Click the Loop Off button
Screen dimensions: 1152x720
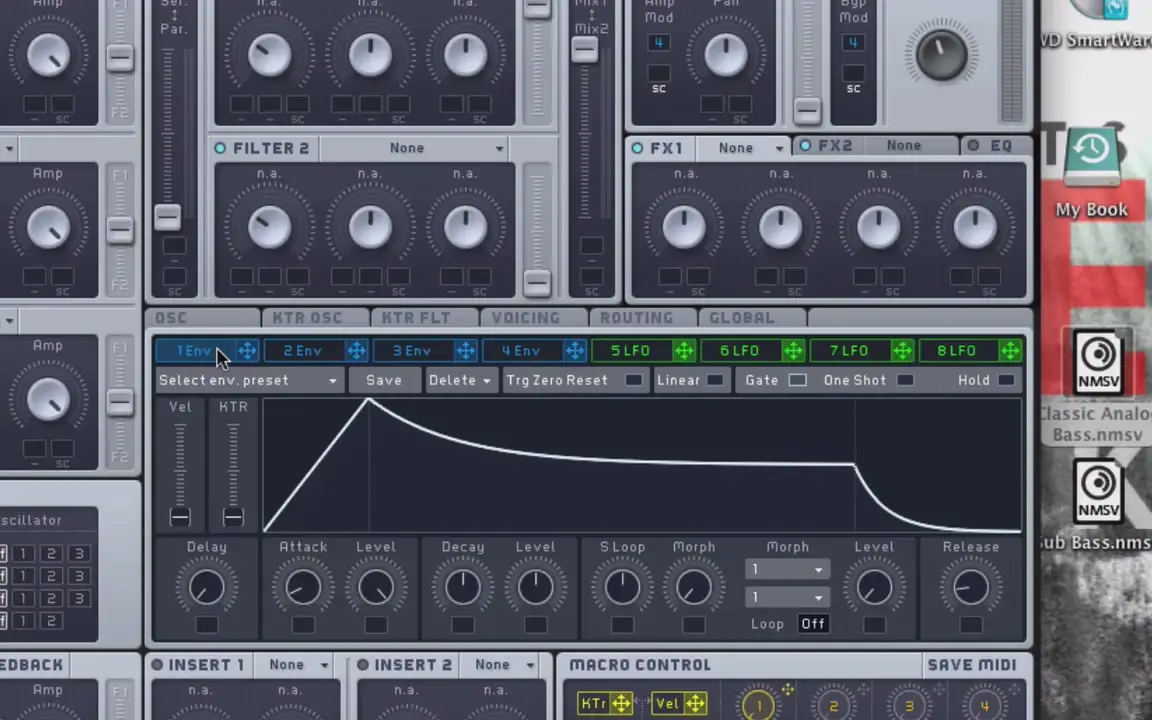tap(813, 624)
